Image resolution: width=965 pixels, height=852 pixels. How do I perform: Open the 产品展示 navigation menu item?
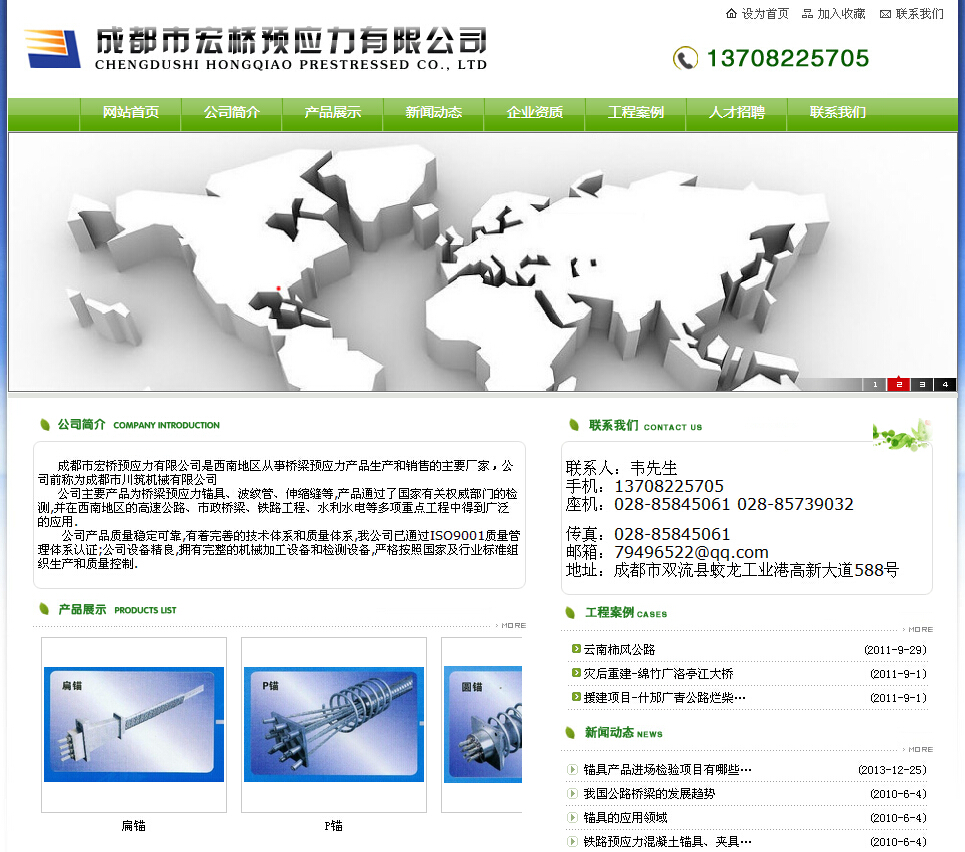point(333,112)
